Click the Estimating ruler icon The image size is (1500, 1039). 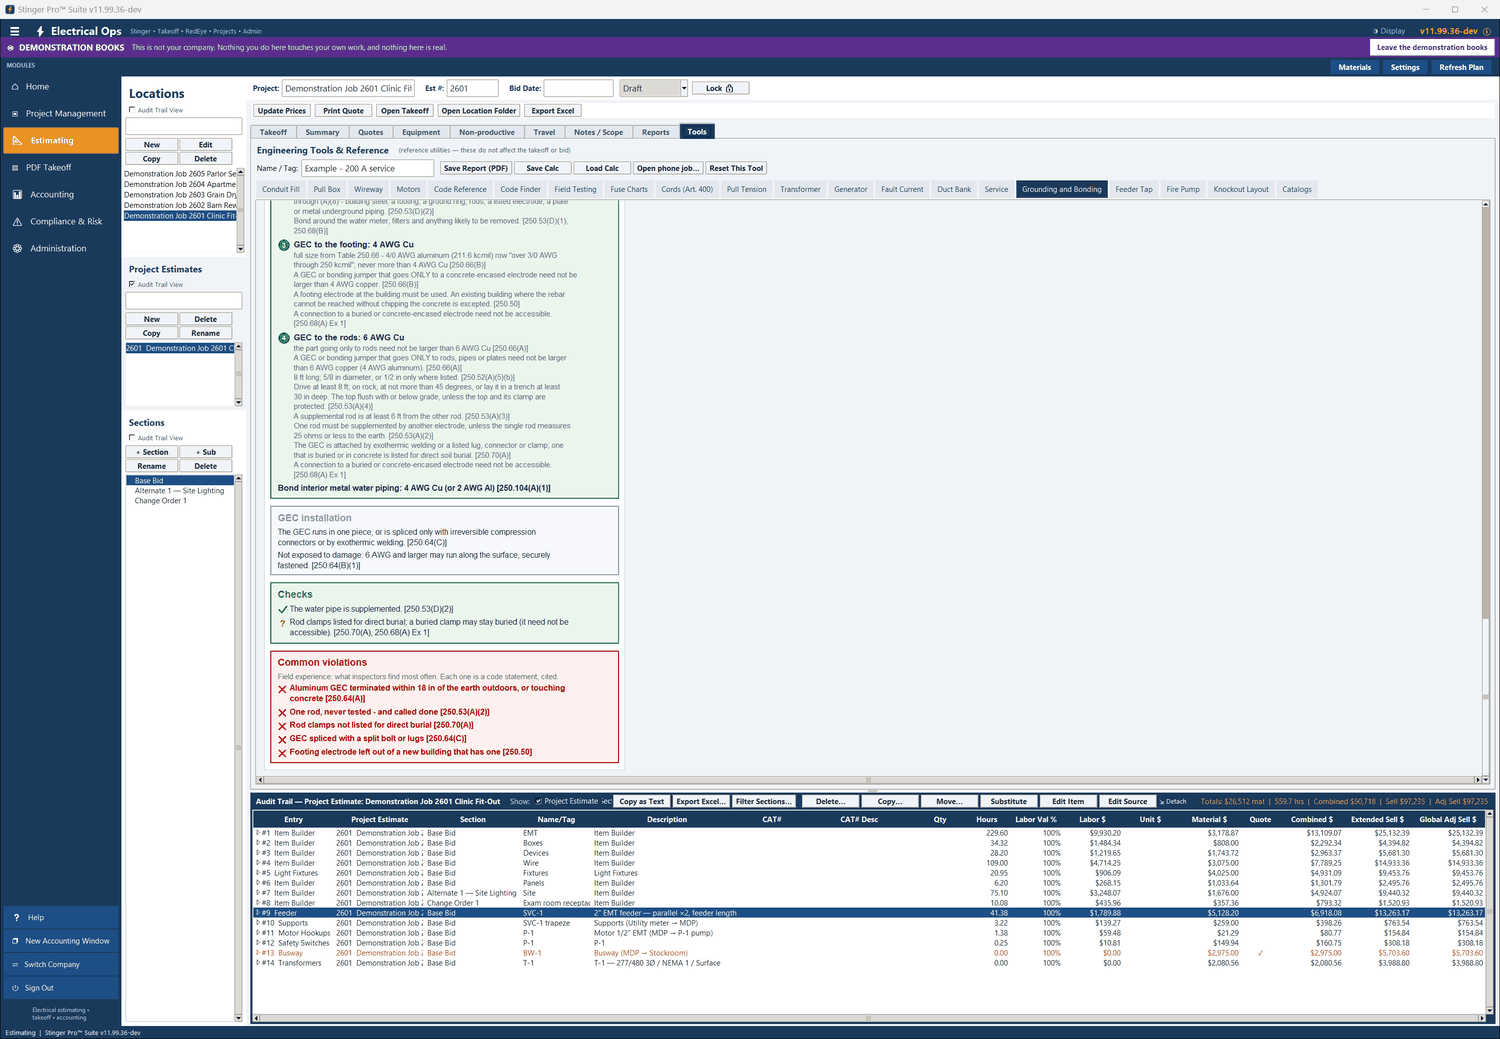(17, 141)
